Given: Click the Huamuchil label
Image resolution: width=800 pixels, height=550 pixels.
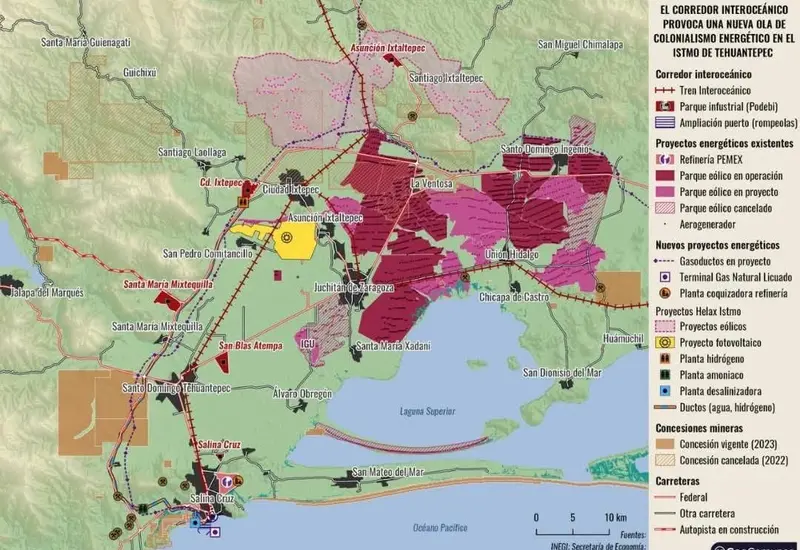Looking at the screenshot, I should (x=623, y=338).
